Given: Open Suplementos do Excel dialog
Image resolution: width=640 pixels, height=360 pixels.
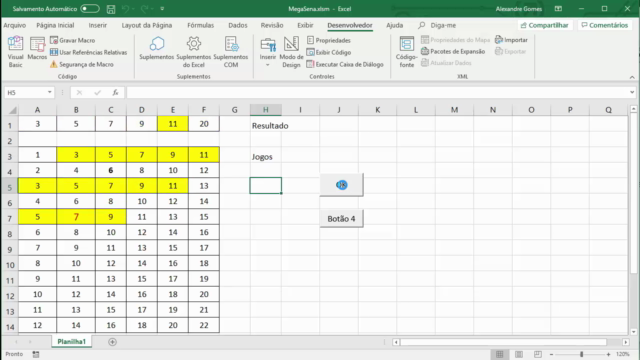Looking at the screenshot, I should 193,52.
